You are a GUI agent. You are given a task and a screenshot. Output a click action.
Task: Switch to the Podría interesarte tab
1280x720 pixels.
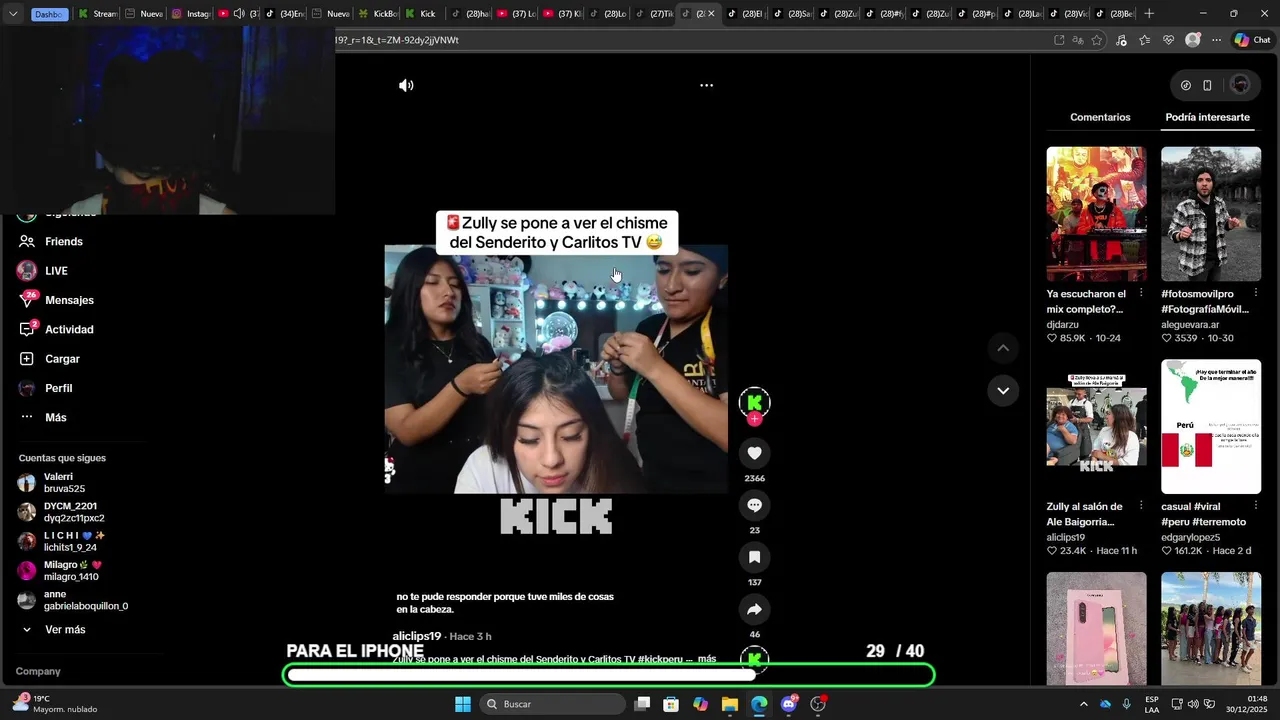[1207, 117]
